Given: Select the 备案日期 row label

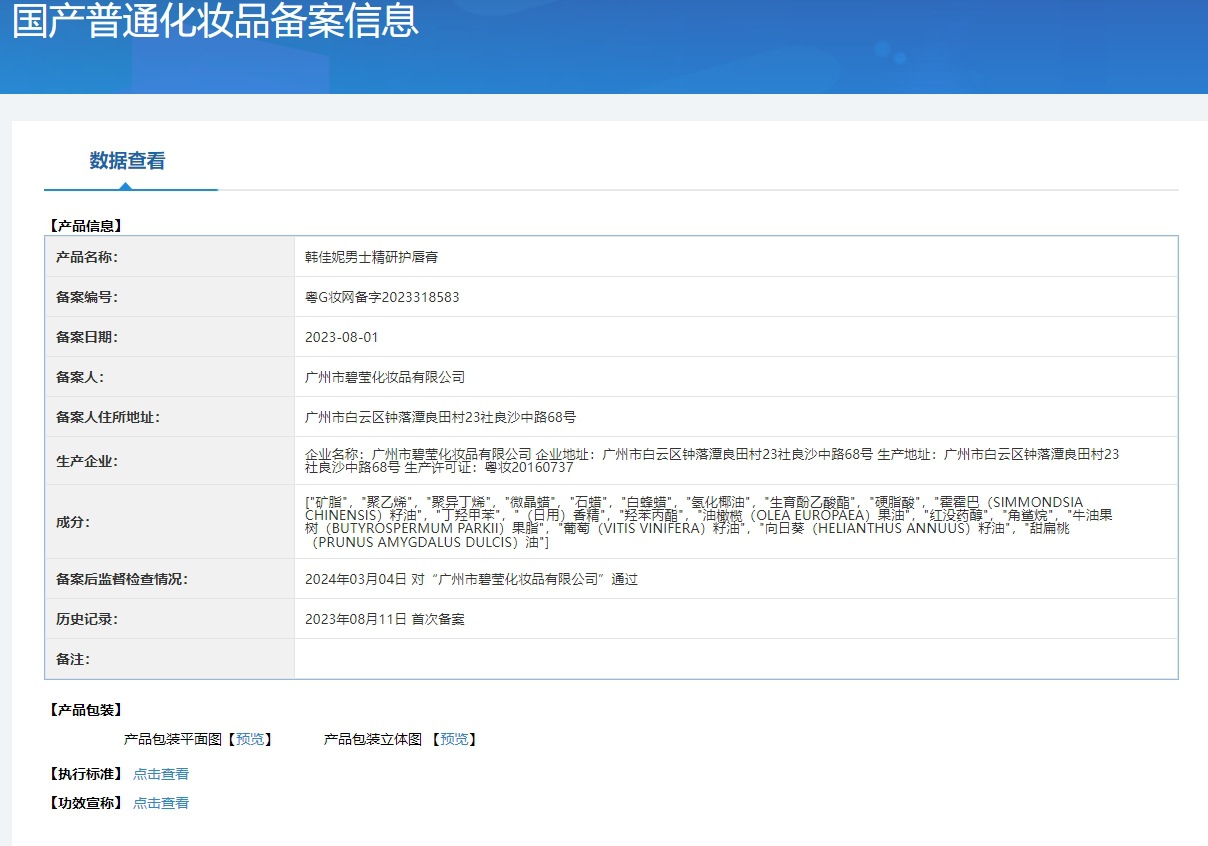Looking at the screenshot, I should pyautogui.click(x=87, y=337).
